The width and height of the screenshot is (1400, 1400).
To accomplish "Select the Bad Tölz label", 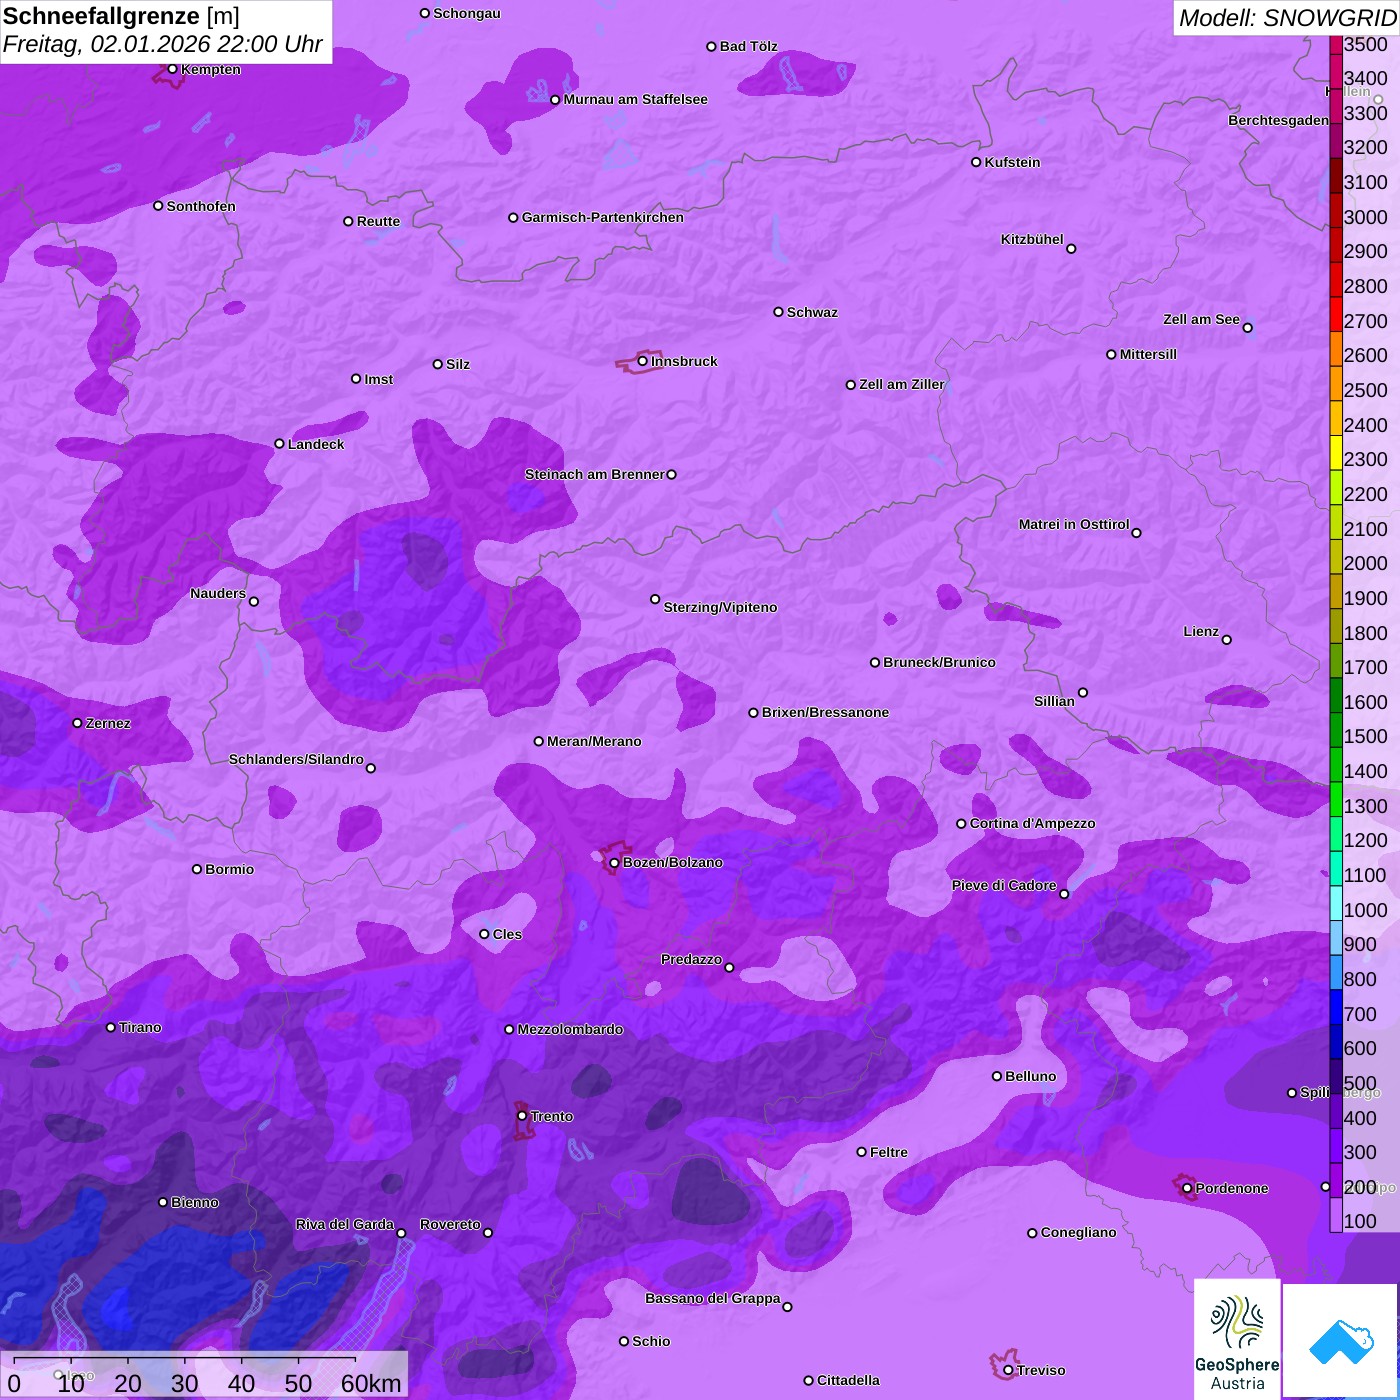I will pyautogui.click(x=748, y=46).
